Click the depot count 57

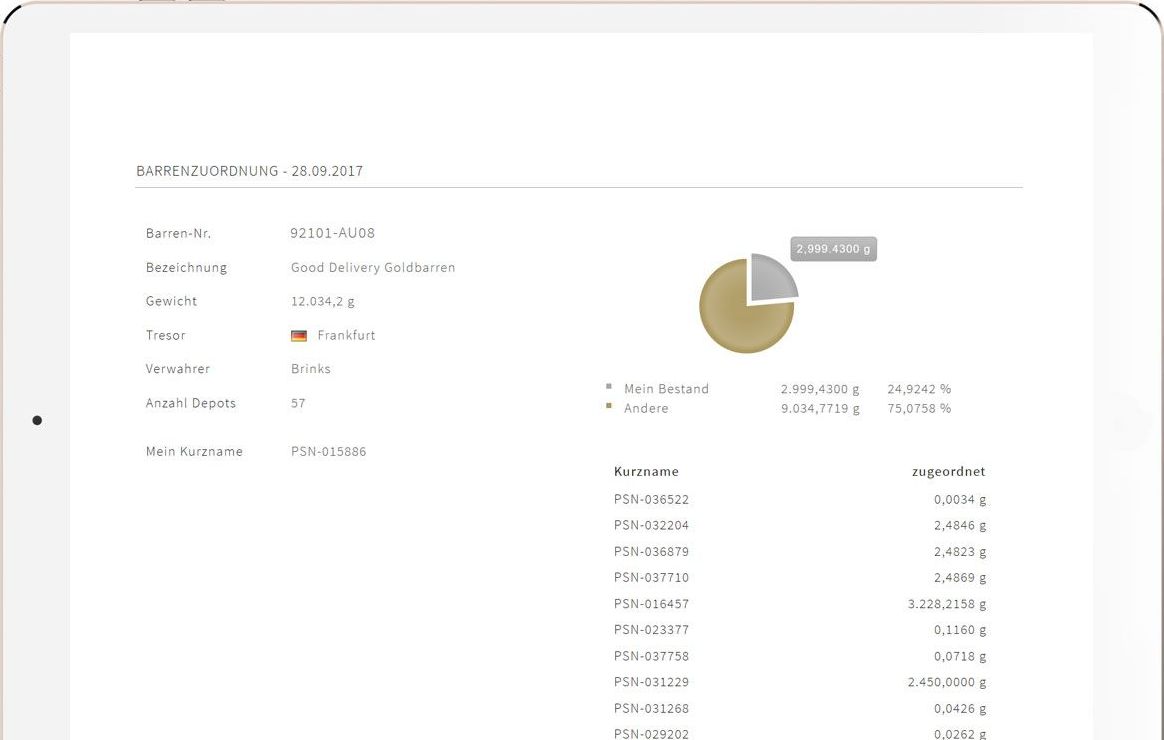point(298,403)
